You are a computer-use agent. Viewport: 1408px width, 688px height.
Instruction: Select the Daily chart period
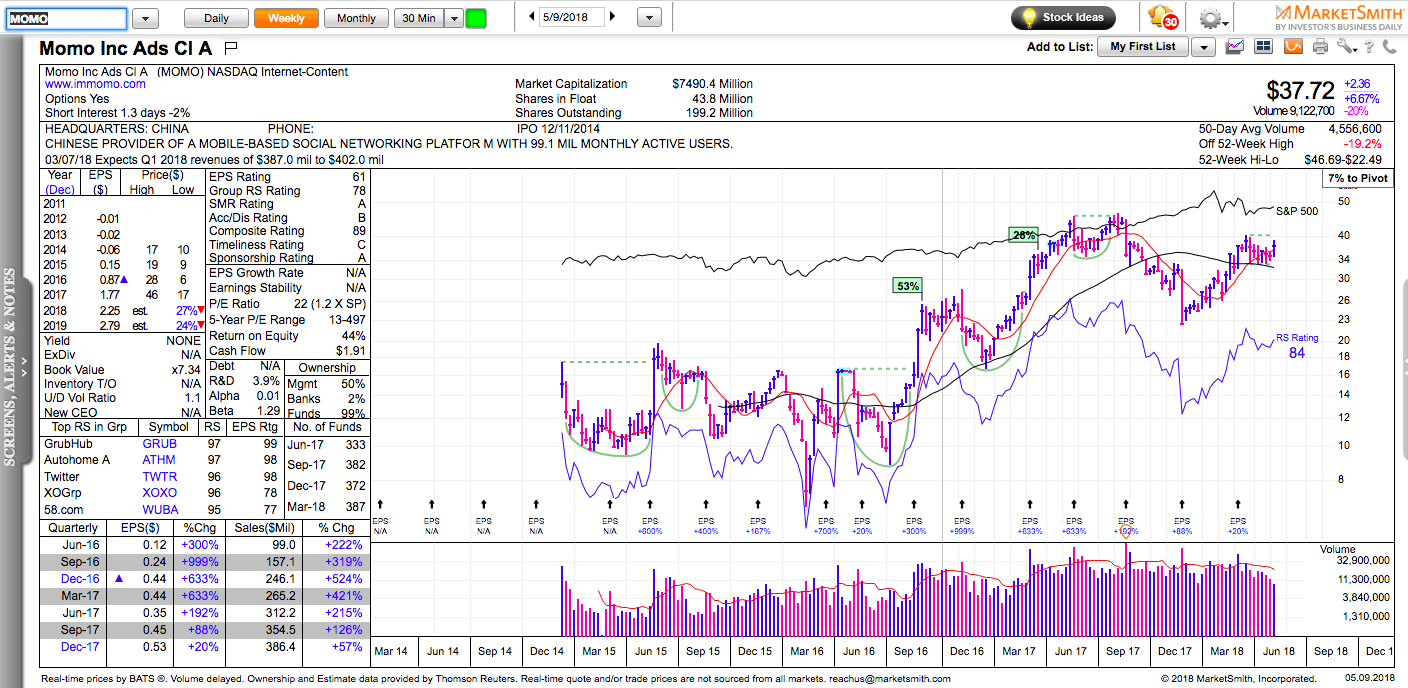point(216,18)
